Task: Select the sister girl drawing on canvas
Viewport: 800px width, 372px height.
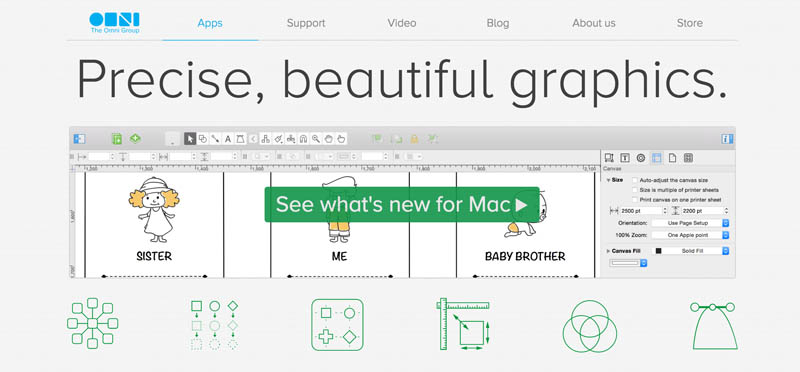Action: [x=154, y=210]
